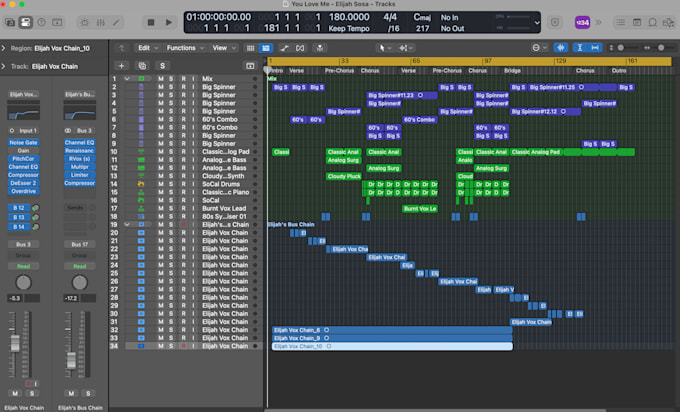Expand the Region inspector disclosure triangle

[3, 48]
